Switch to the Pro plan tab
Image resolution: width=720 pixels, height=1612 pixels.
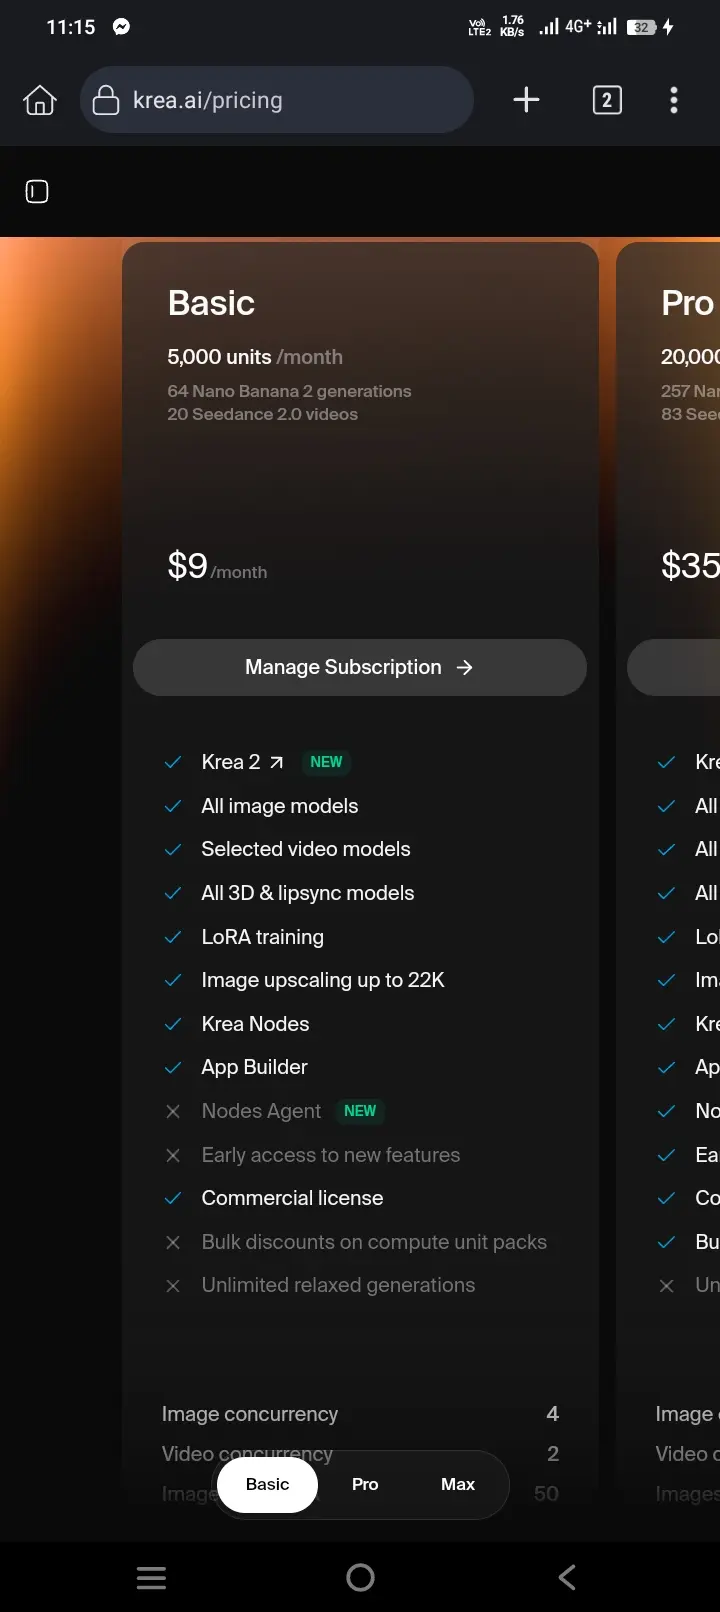[x=365, y=1484]
